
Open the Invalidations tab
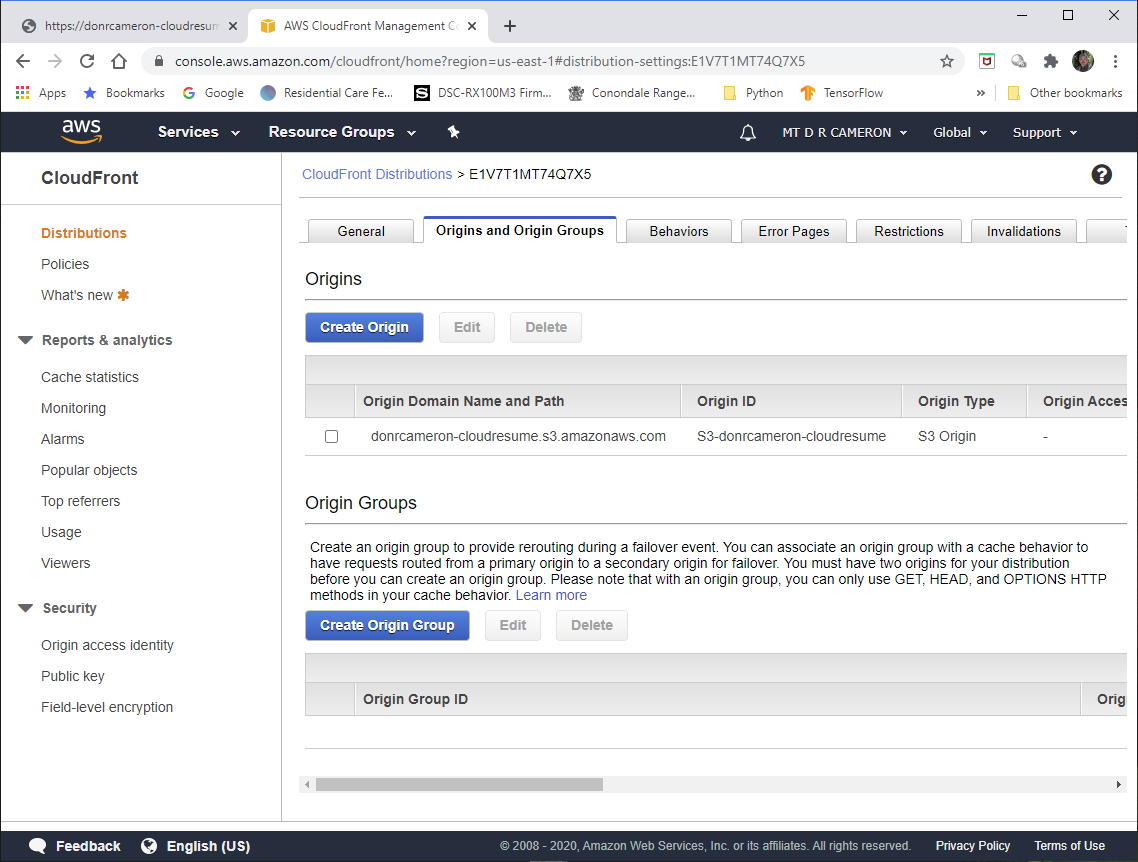(x=1023, y=231)
